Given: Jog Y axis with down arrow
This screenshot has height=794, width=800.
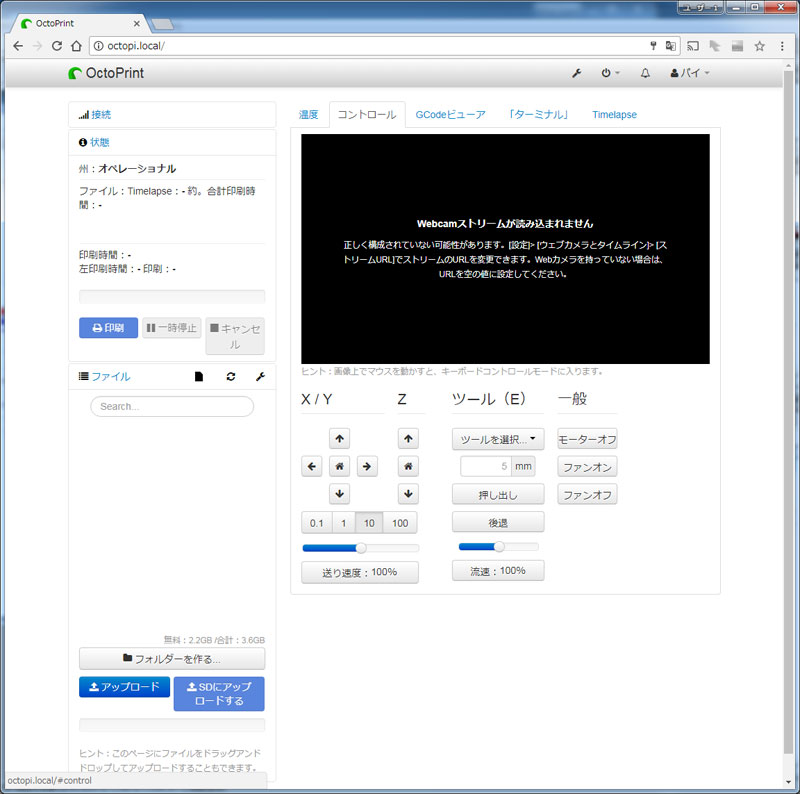Looking at the screenshot, I should 339,493.
